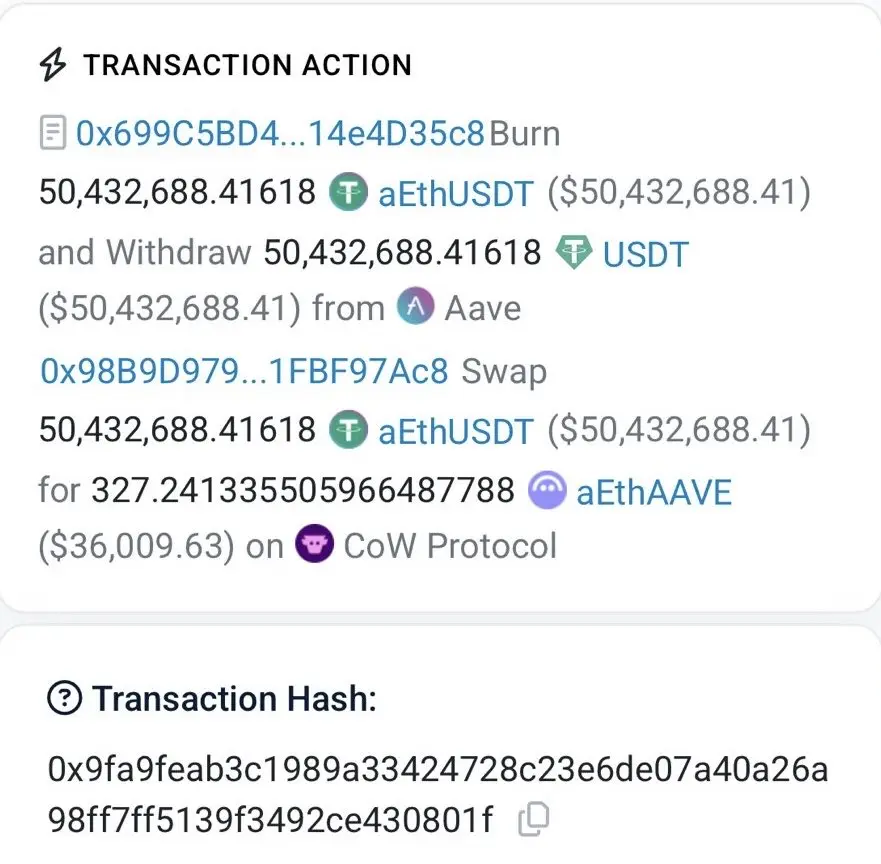The image size is (881, 864).
Task: Click the 327.241335505966487788 swap amount
Action: click(x=303, y=490)
